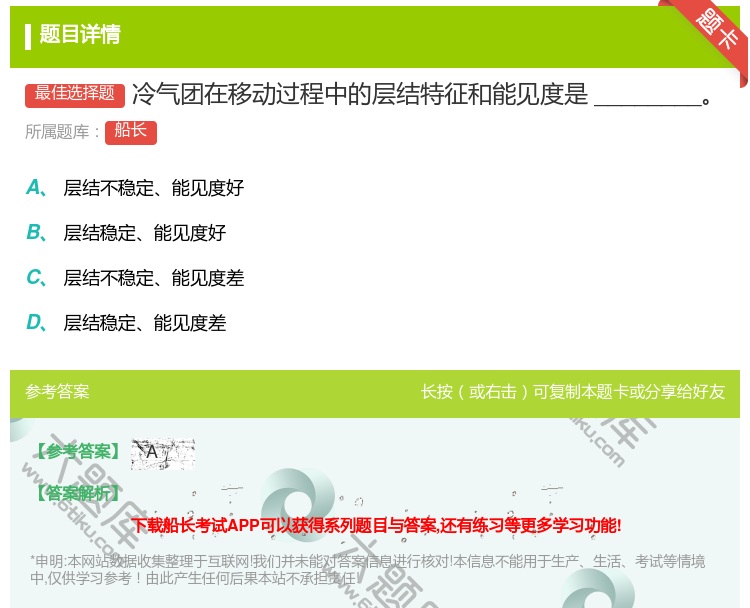Click the 长按（或右击）可复制本题卡 hint text
This screenshot has height=608, width=750.
coord(573,392)
